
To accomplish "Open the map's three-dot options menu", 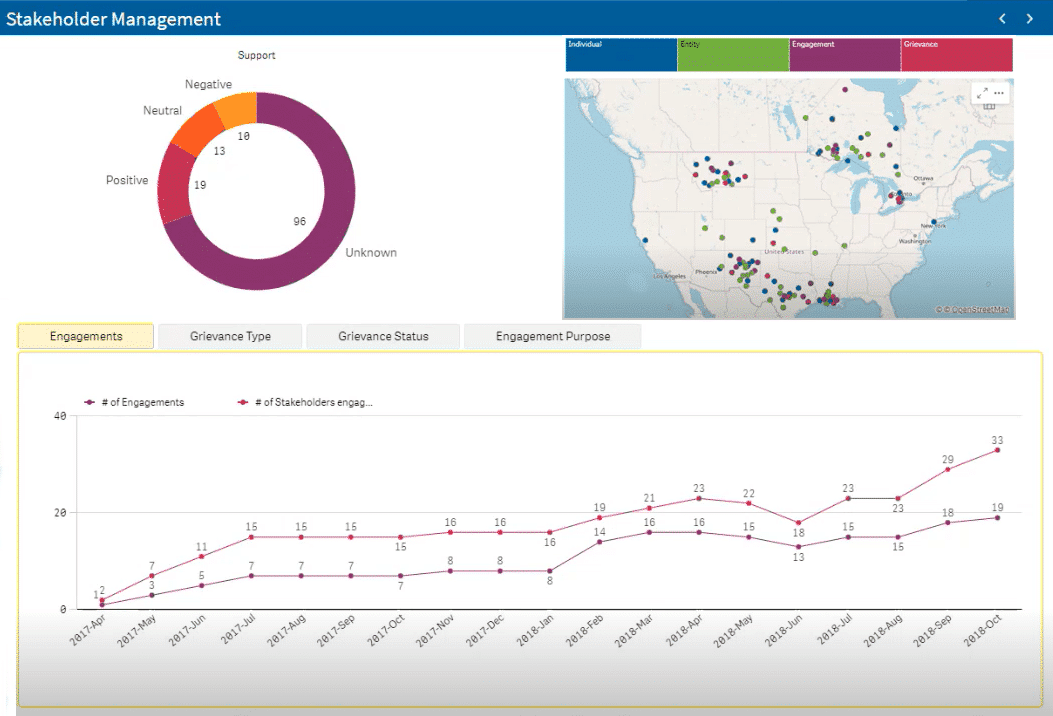I will (999, 93).
